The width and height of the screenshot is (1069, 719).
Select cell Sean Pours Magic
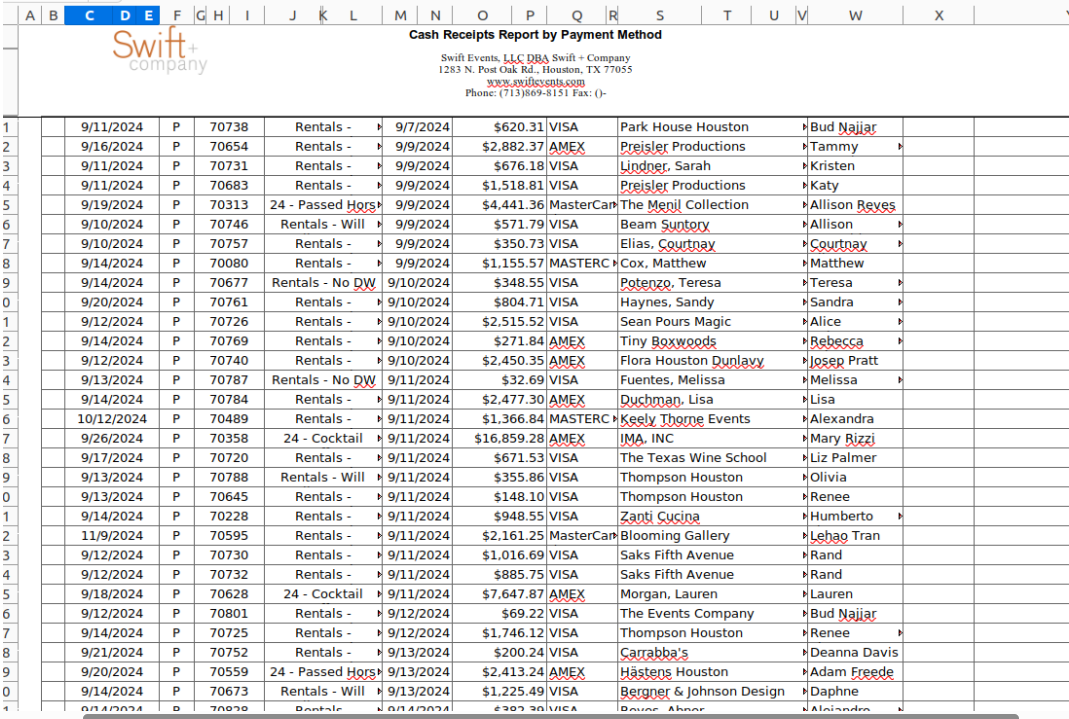[x=712, y=321]
